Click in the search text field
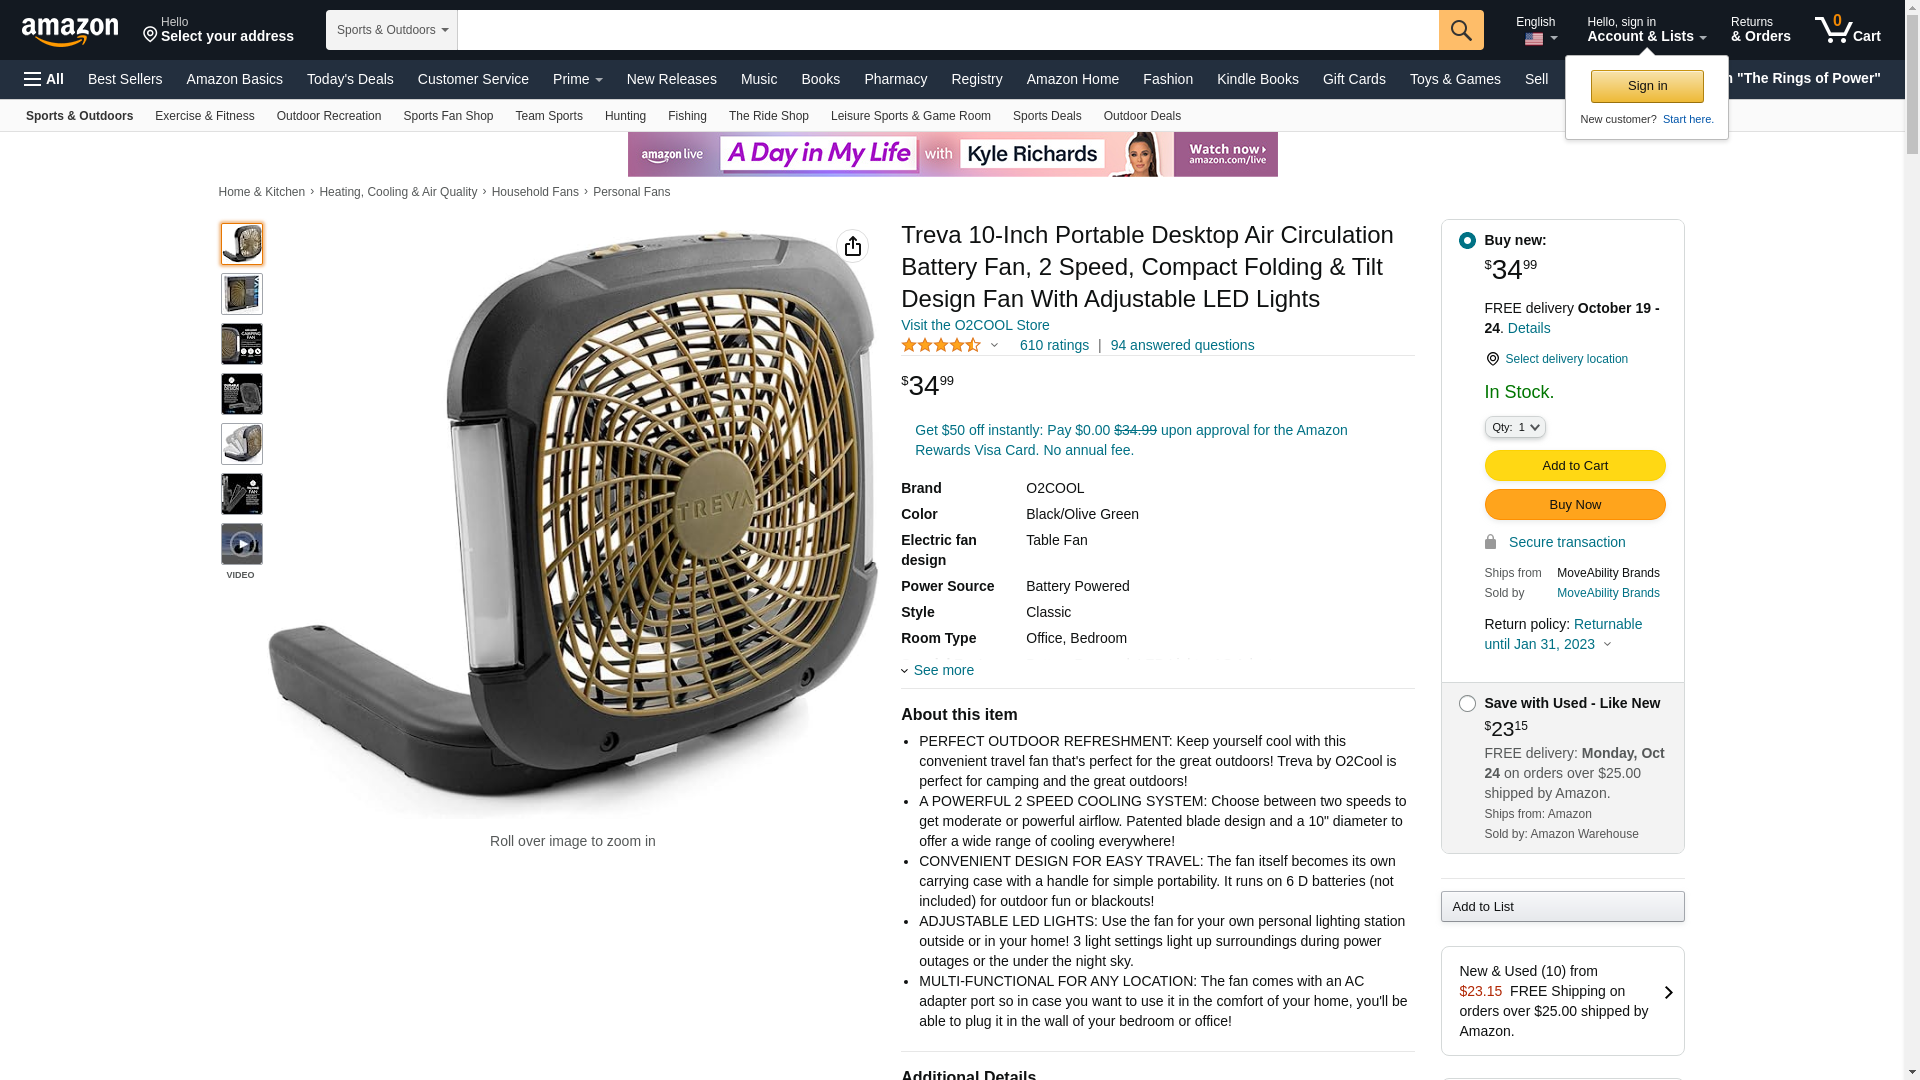 948,30
